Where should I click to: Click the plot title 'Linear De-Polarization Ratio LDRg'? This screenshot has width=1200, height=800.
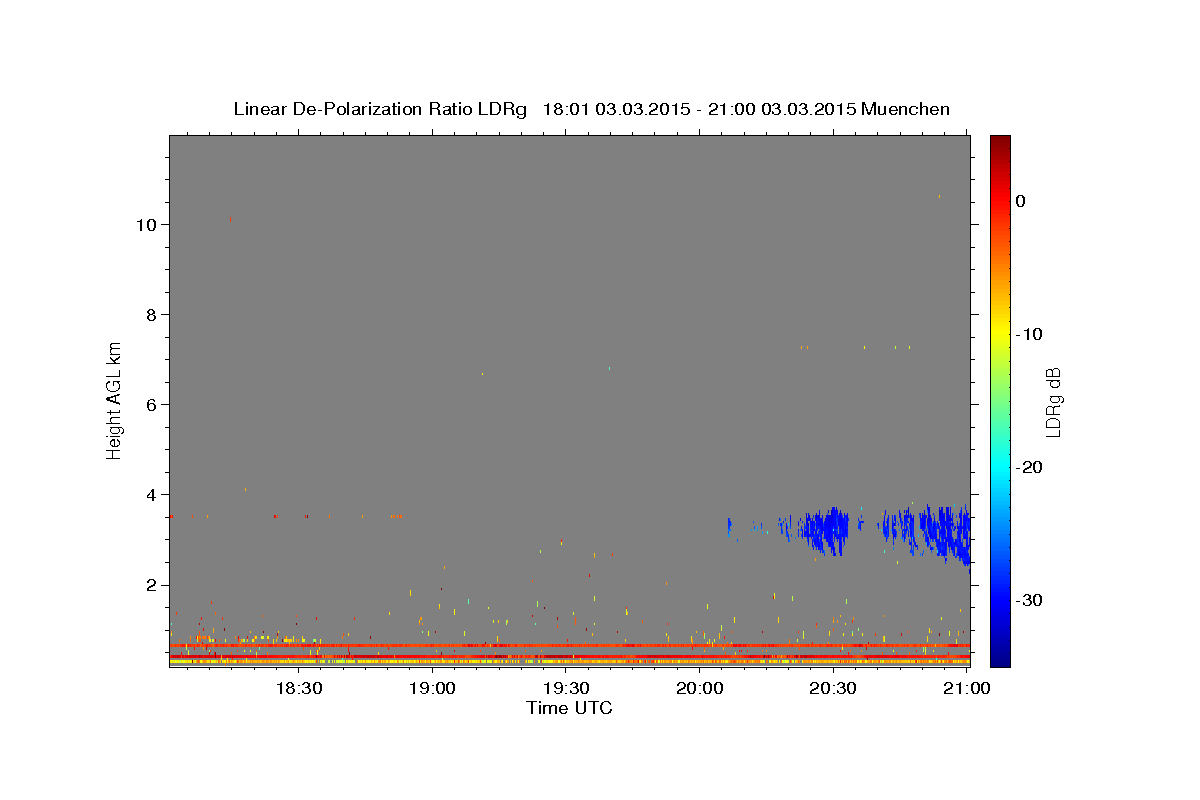pos(380,109)
